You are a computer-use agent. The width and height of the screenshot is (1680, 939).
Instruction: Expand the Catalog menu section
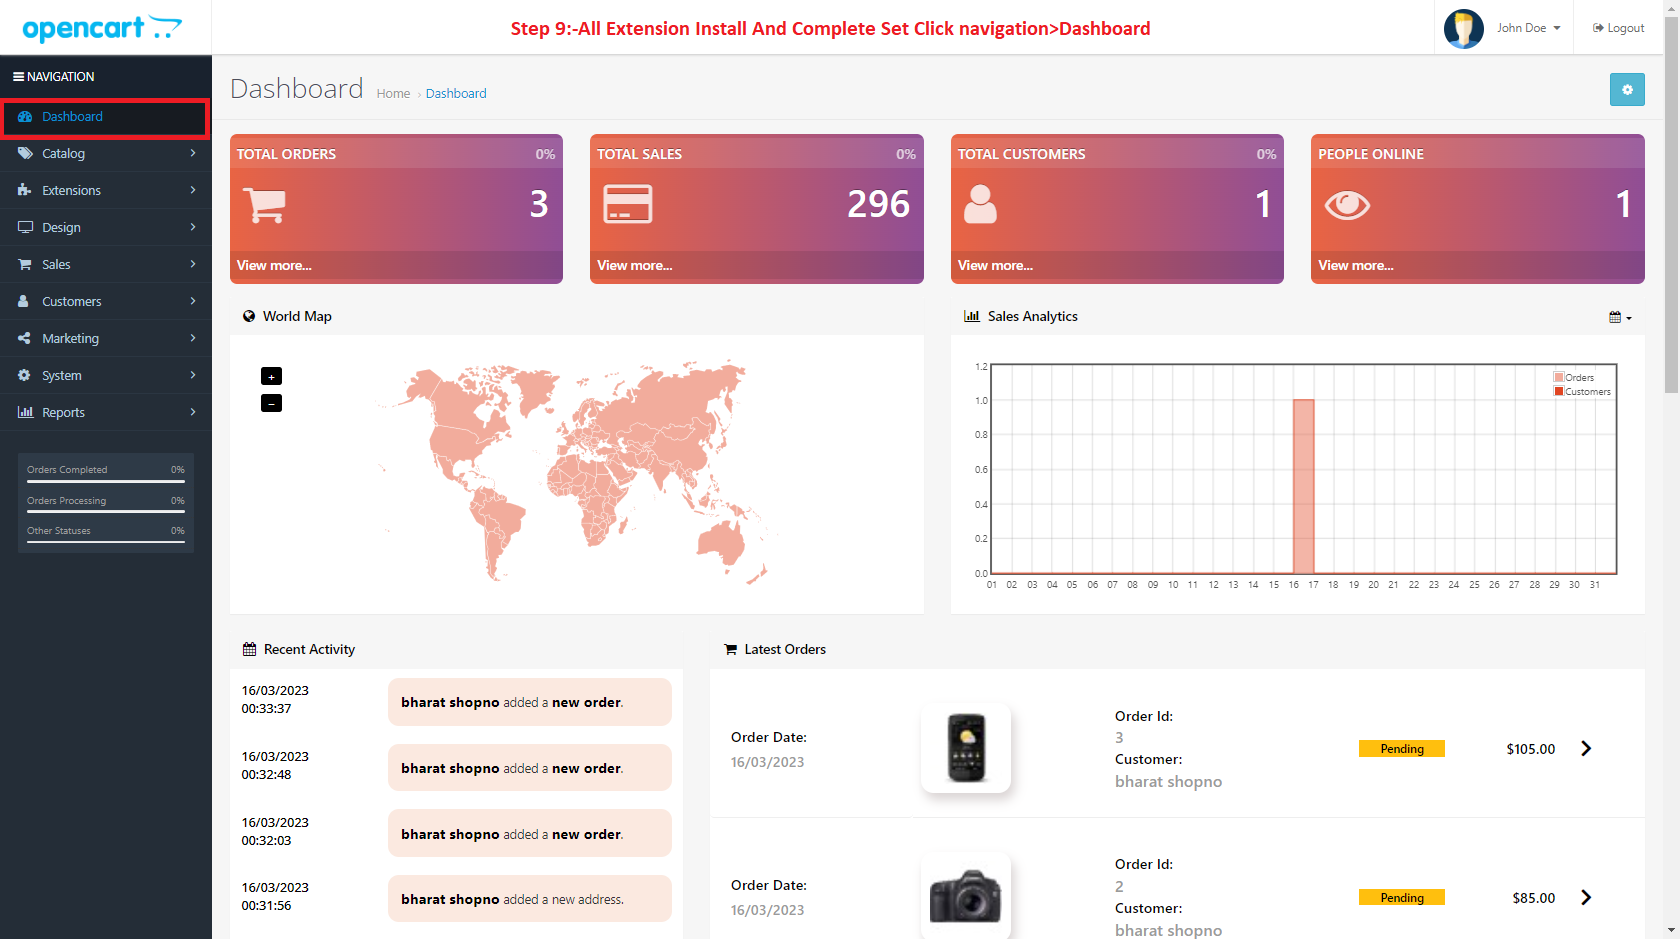[x=105, y=154]
